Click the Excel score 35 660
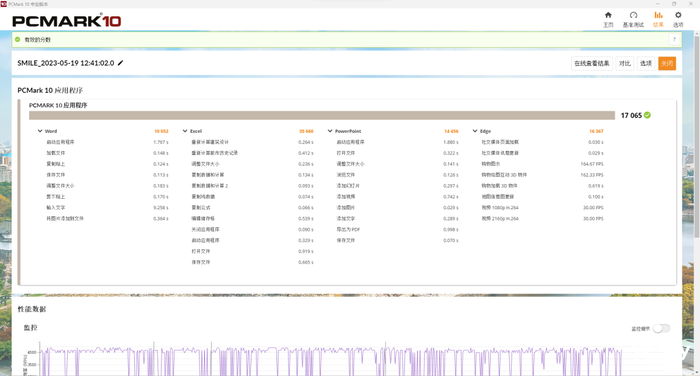The width and height of the screenshot is (700, 376). (306, 131)
